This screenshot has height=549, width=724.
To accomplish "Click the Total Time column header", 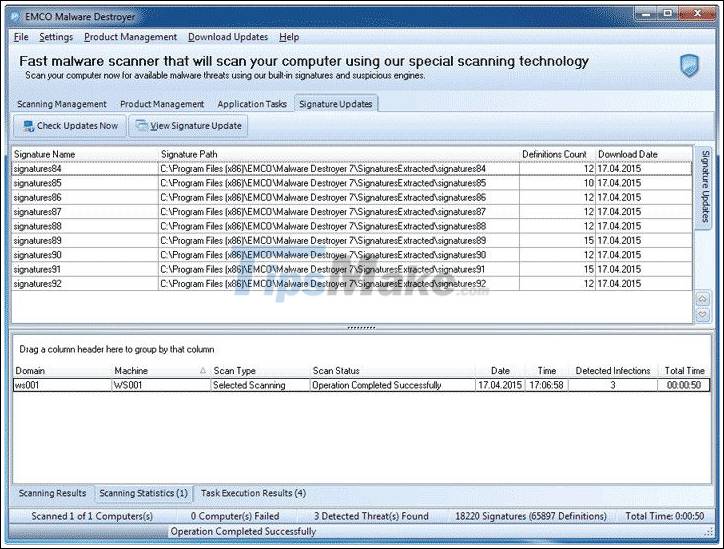I will [684, 371].
